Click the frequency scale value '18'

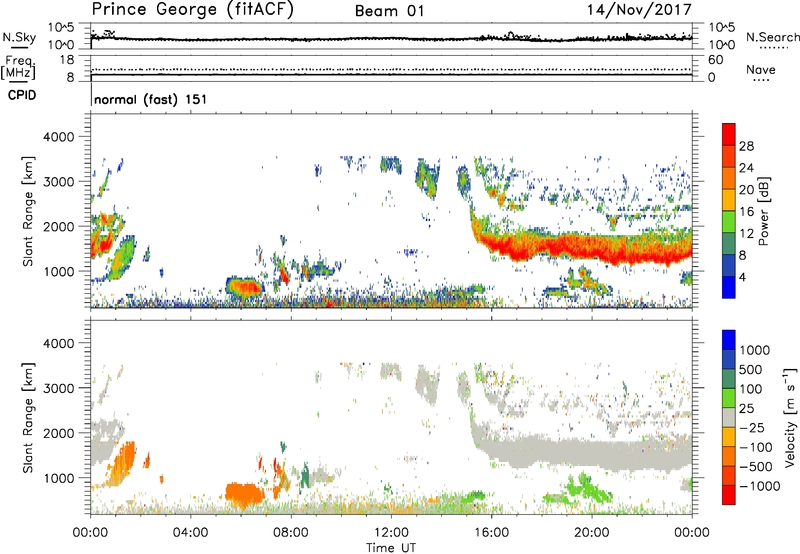[x=67, y=59]
